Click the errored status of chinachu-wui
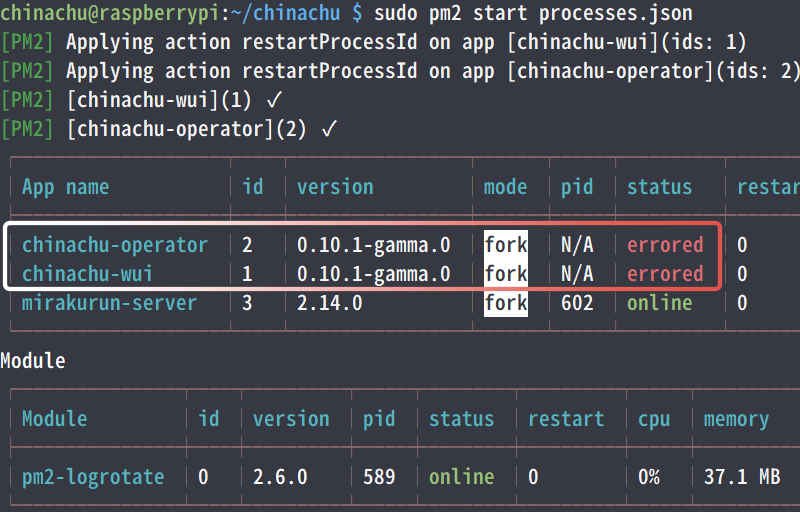Screen dimensions: 800x512 point(665,274)
